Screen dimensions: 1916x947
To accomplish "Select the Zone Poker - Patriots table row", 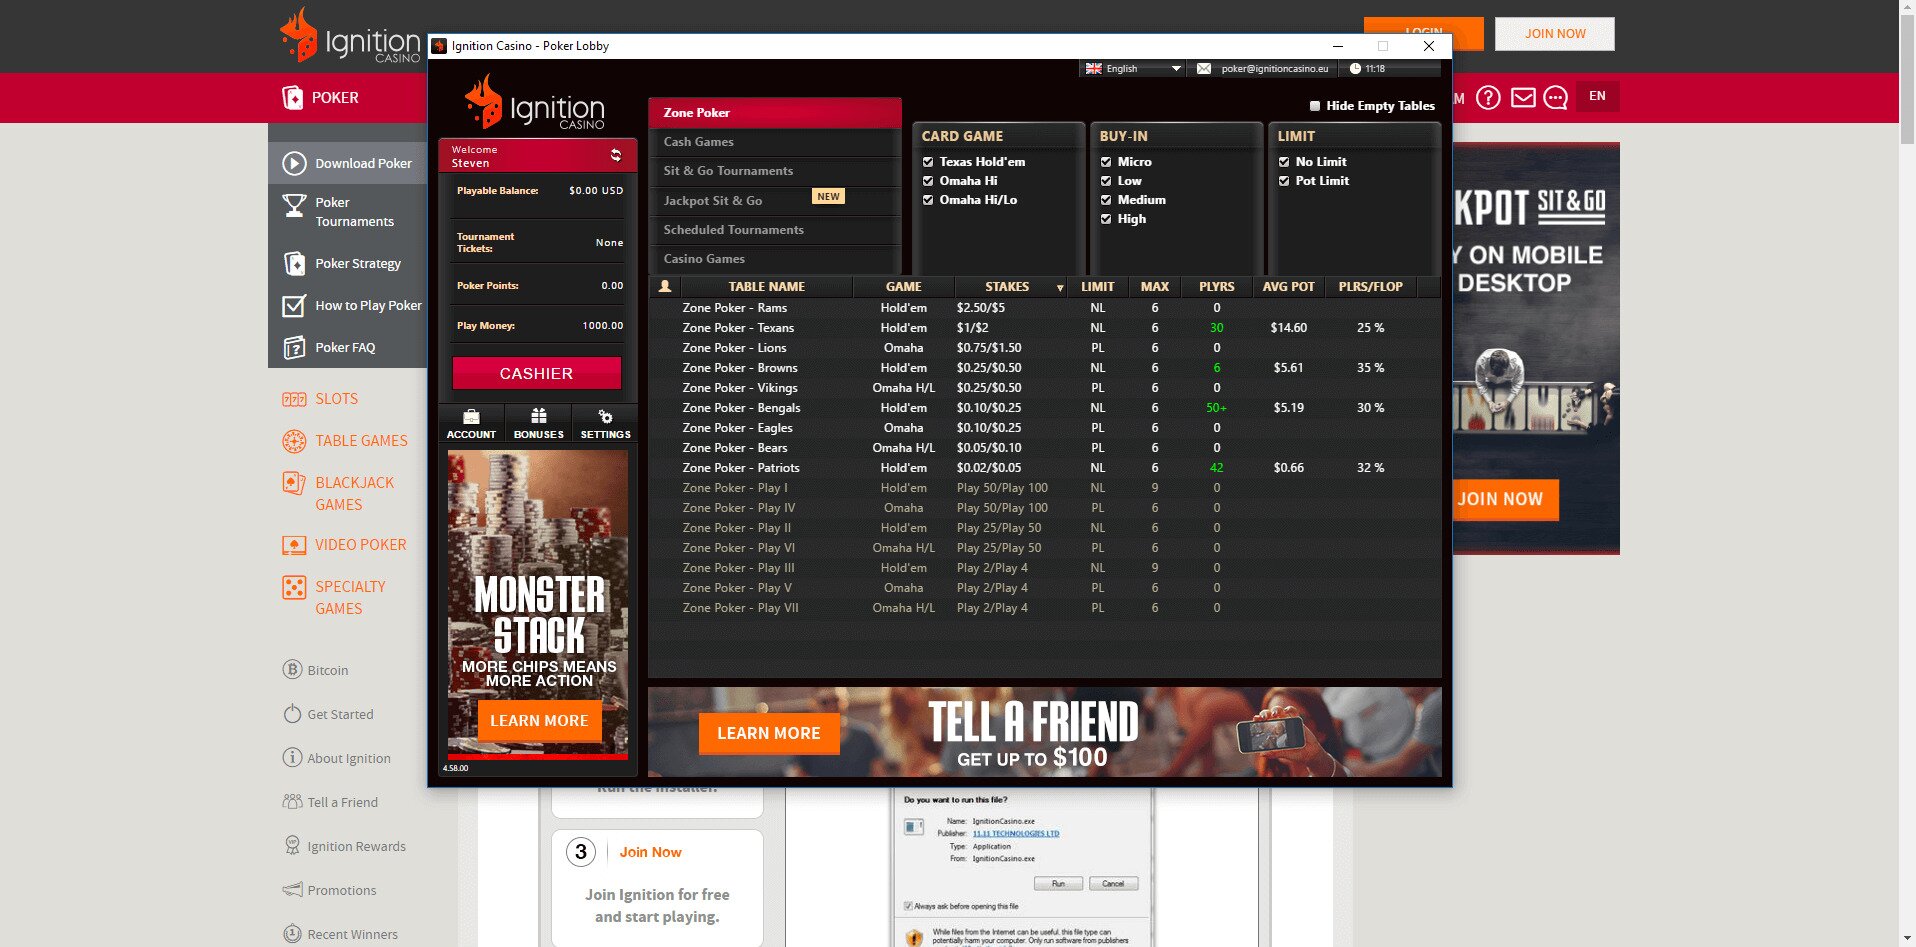I will [x=1045, y=468].
